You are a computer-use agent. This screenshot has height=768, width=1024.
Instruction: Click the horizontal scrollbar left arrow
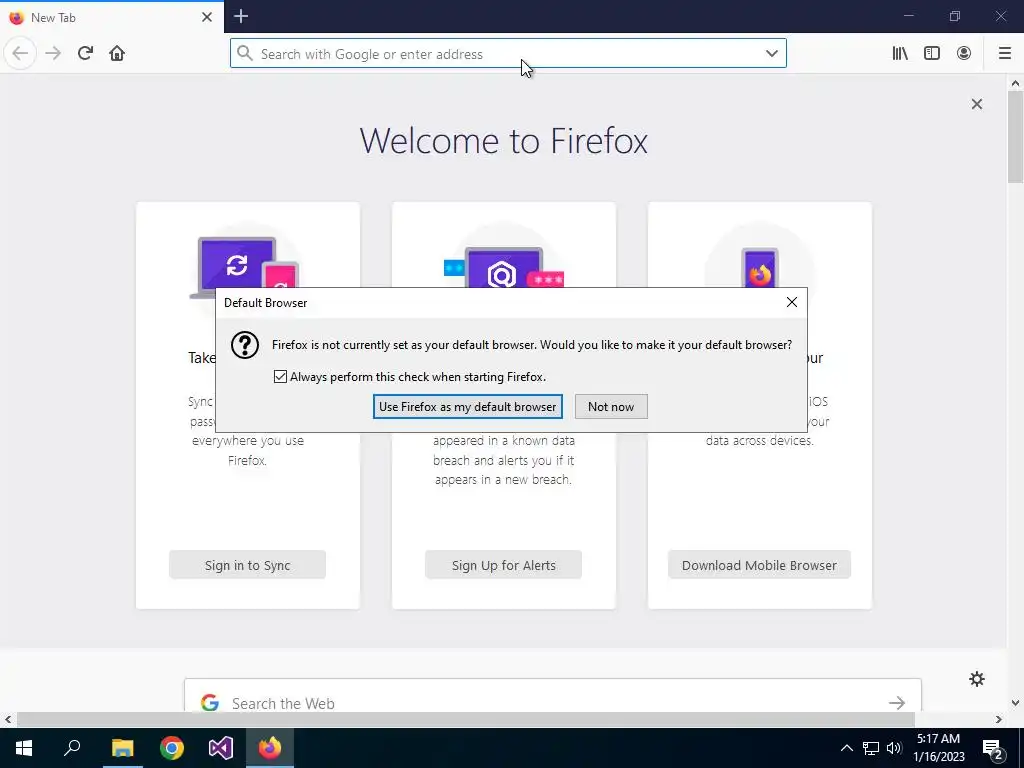point(8,720)
